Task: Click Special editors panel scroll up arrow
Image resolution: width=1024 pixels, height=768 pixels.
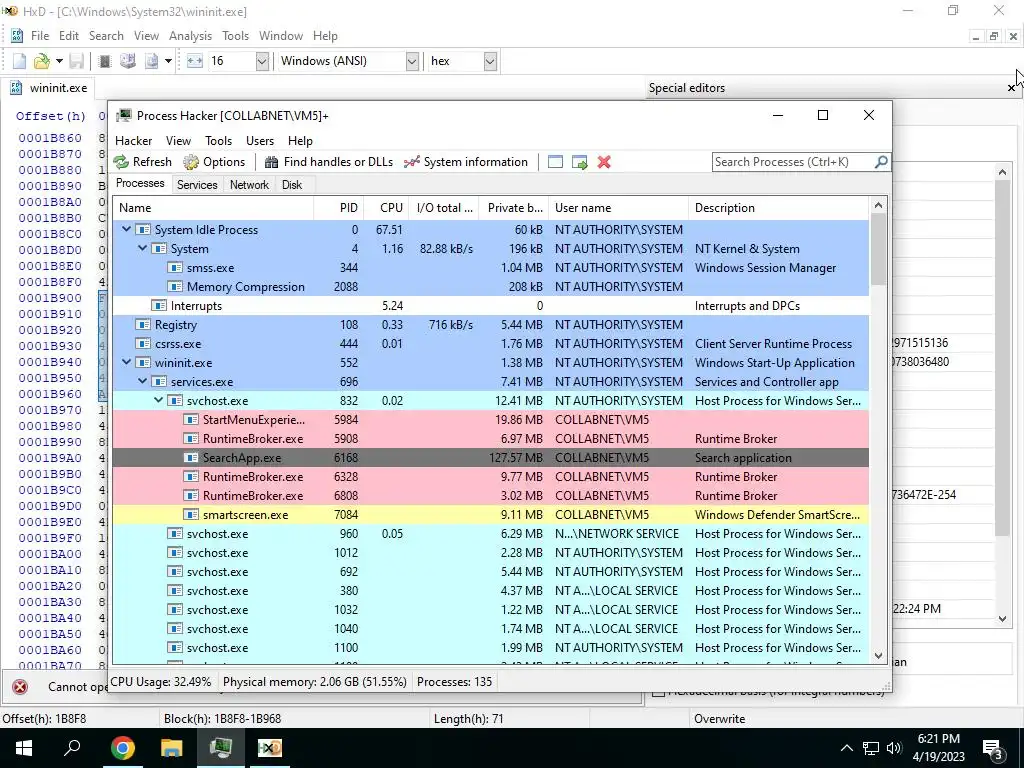Action: pyautogui.click(x=1002, y=172)
